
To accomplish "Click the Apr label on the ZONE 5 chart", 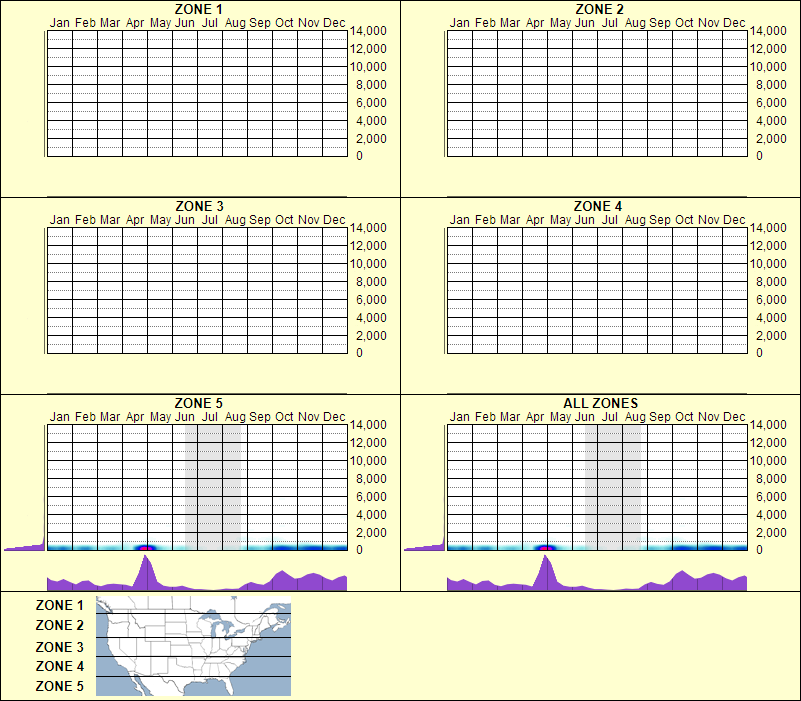I will click(136, 417).
